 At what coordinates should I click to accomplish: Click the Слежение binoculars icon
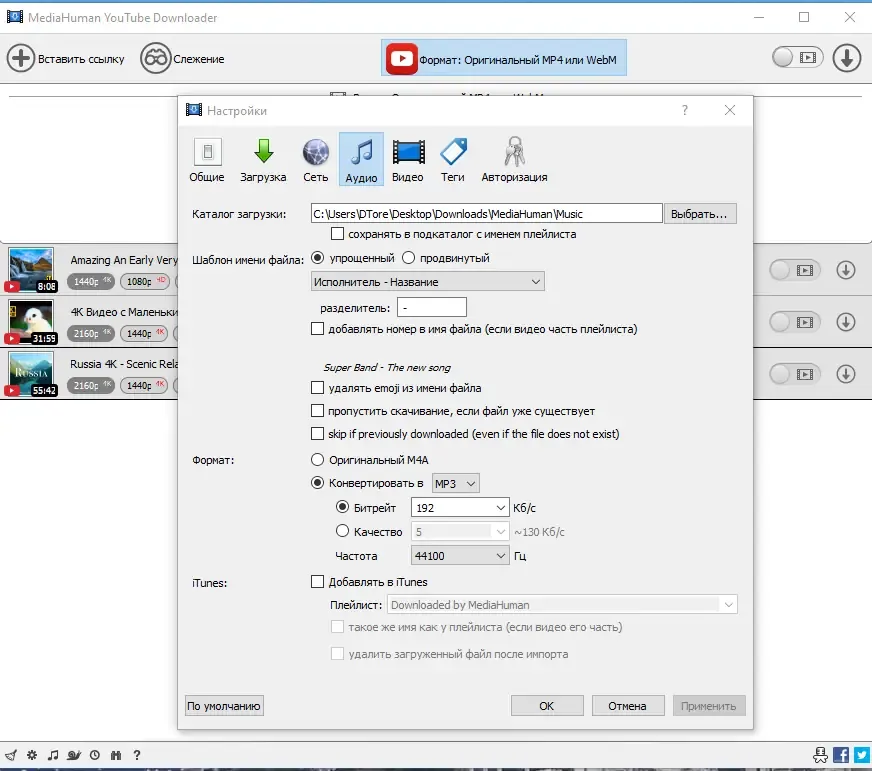coord(155,58)
